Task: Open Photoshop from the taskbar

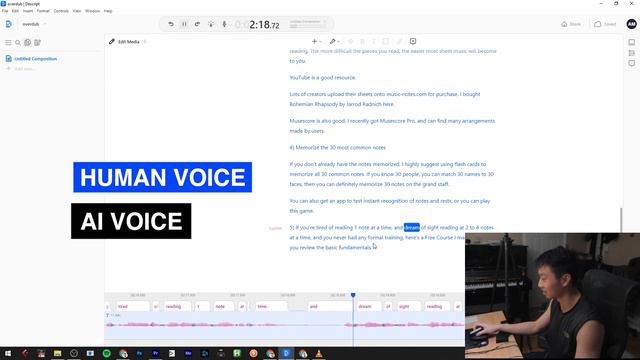Action: [139, 353]
